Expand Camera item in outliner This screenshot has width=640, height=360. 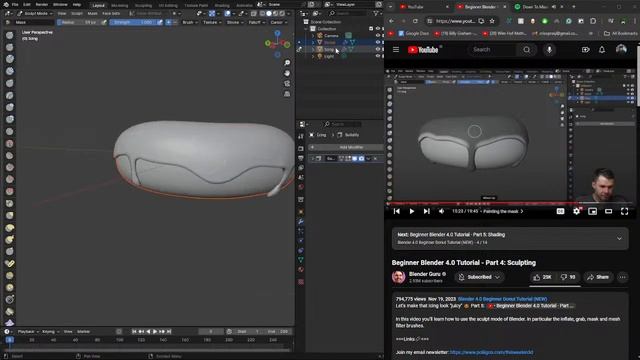313,36
